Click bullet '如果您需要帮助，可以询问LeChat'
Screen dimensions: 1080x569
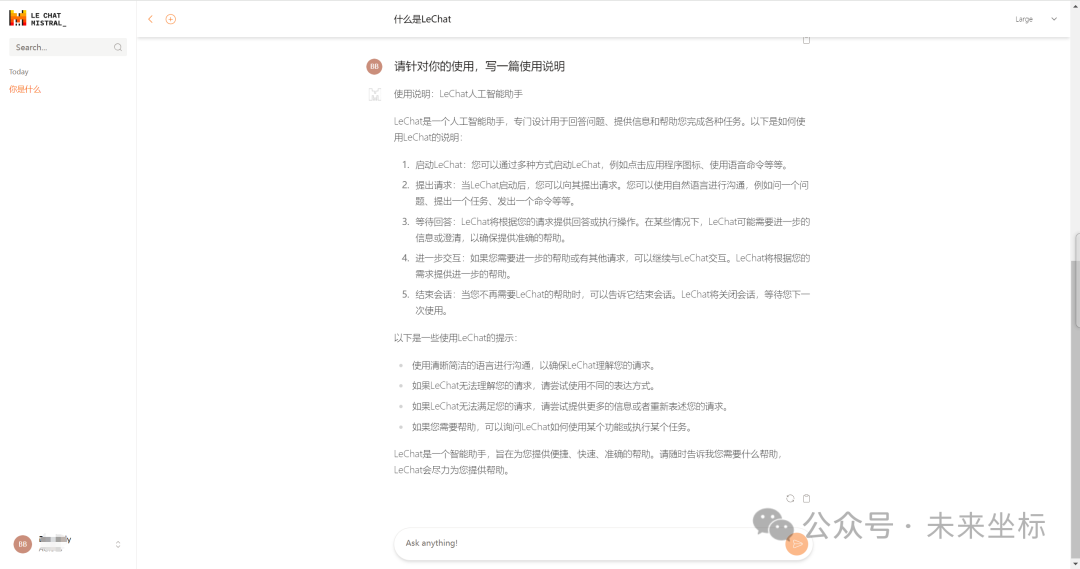tap(554, 427)
